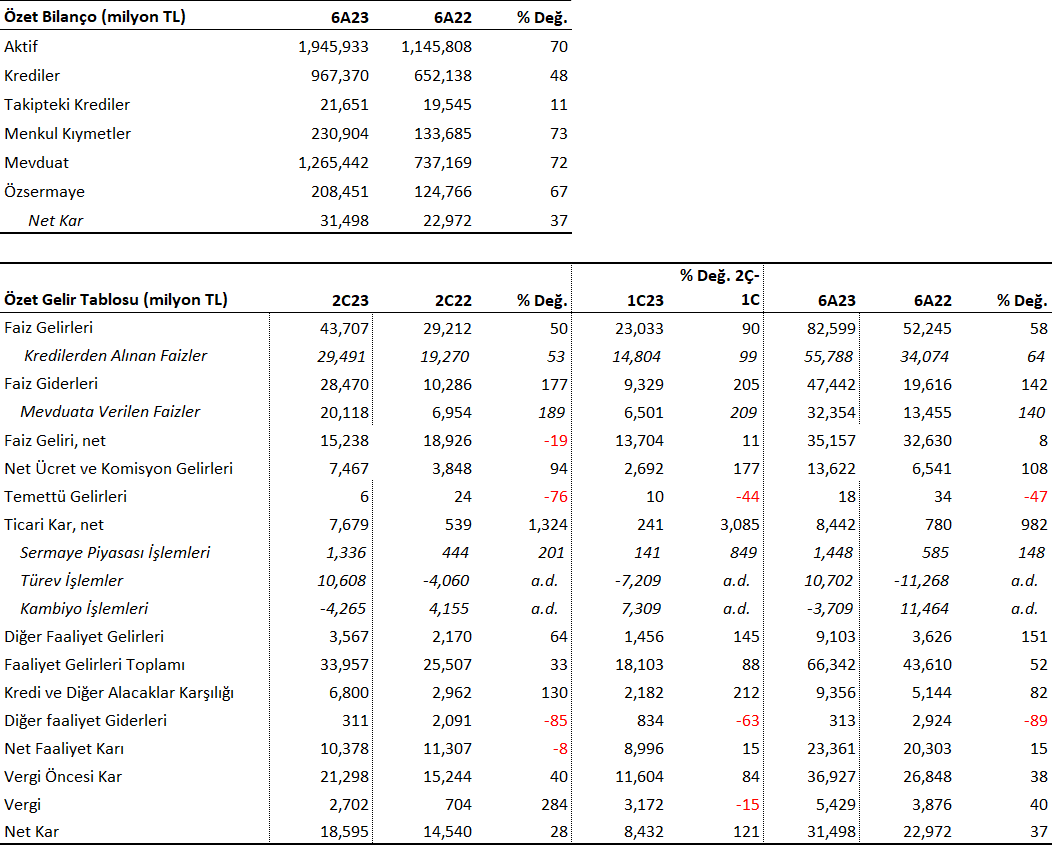The height and width of the screenshot is (846, 1053).
Task: Click the Faiz Gelirleri 2C23 value 43,707
Action: tap(345, 329)
